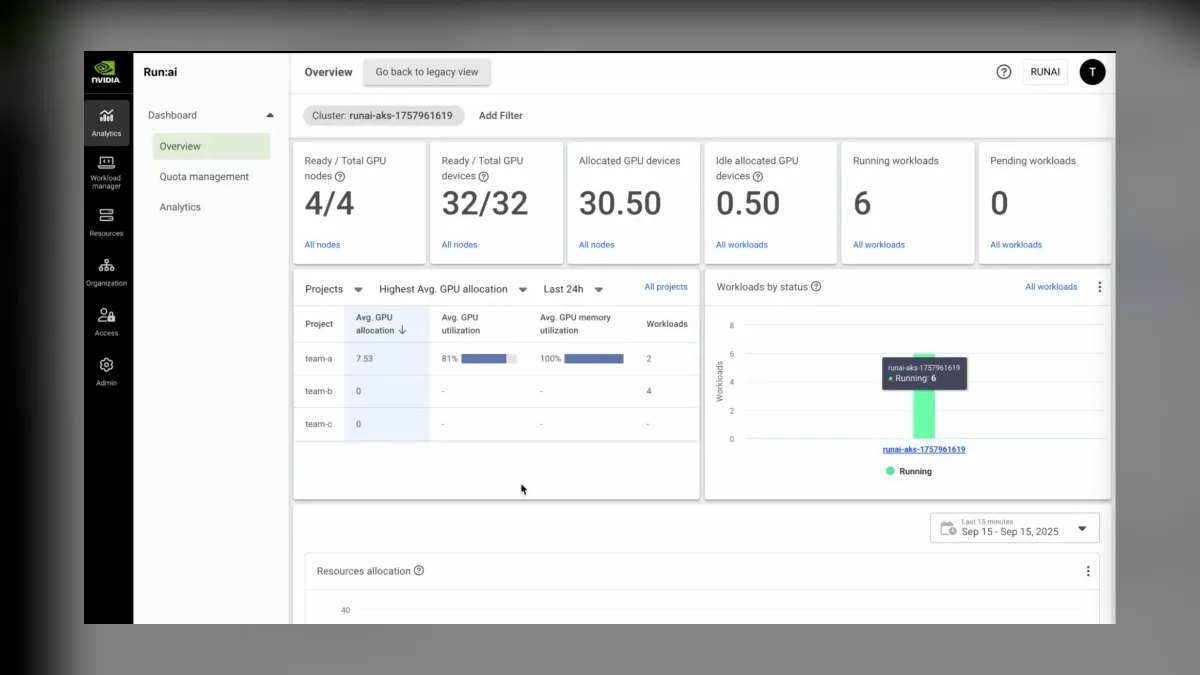Viewport: 1200px width, 675px height.
Task: Click the Project column header
Action: pos(319,324)
